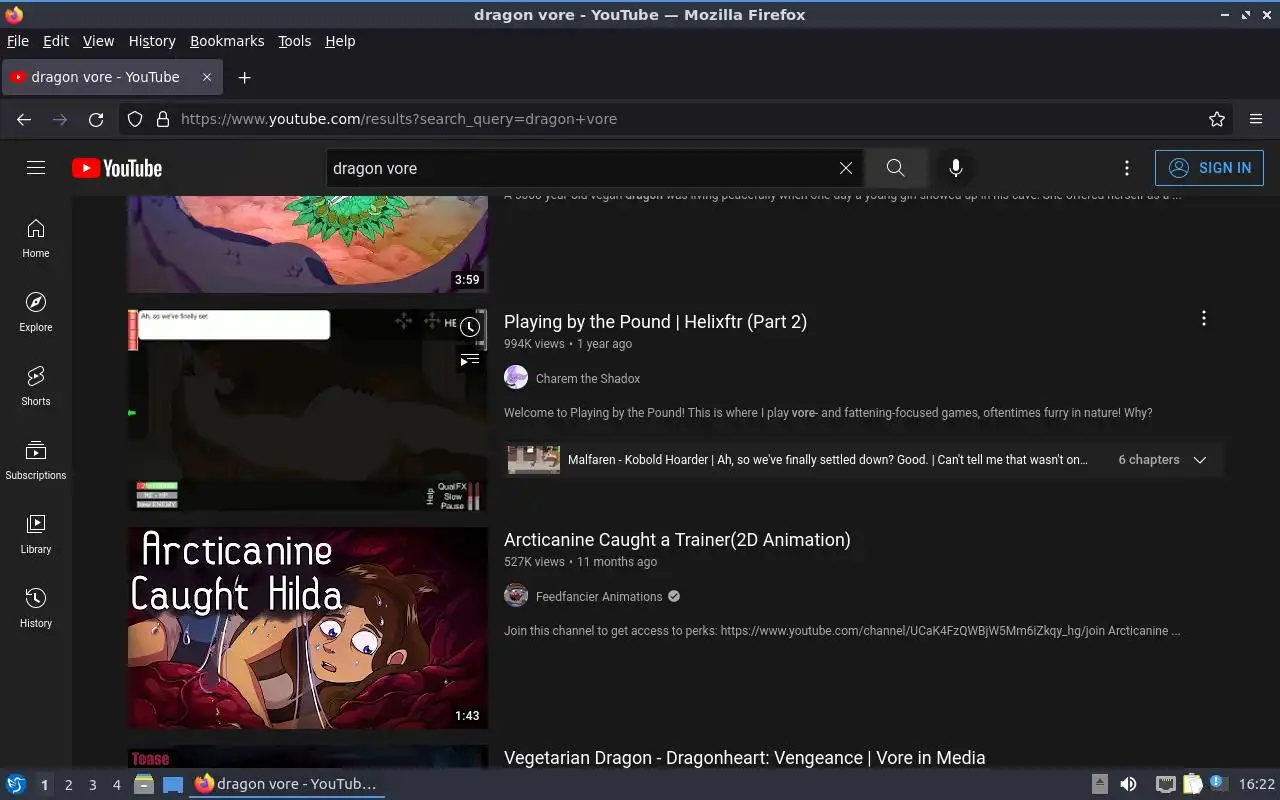The image size is (1280, 800).
Task: Switch to workspace 4
Action: coord(116,785)
